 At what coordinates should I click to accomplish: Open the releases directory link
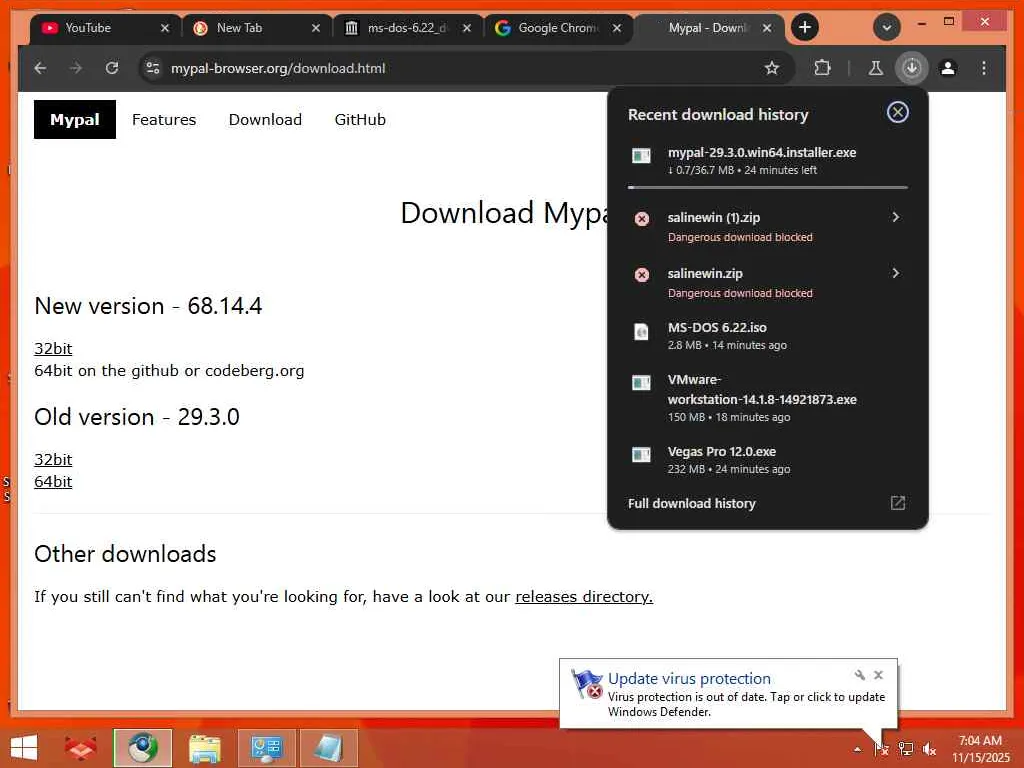(584, 597)
